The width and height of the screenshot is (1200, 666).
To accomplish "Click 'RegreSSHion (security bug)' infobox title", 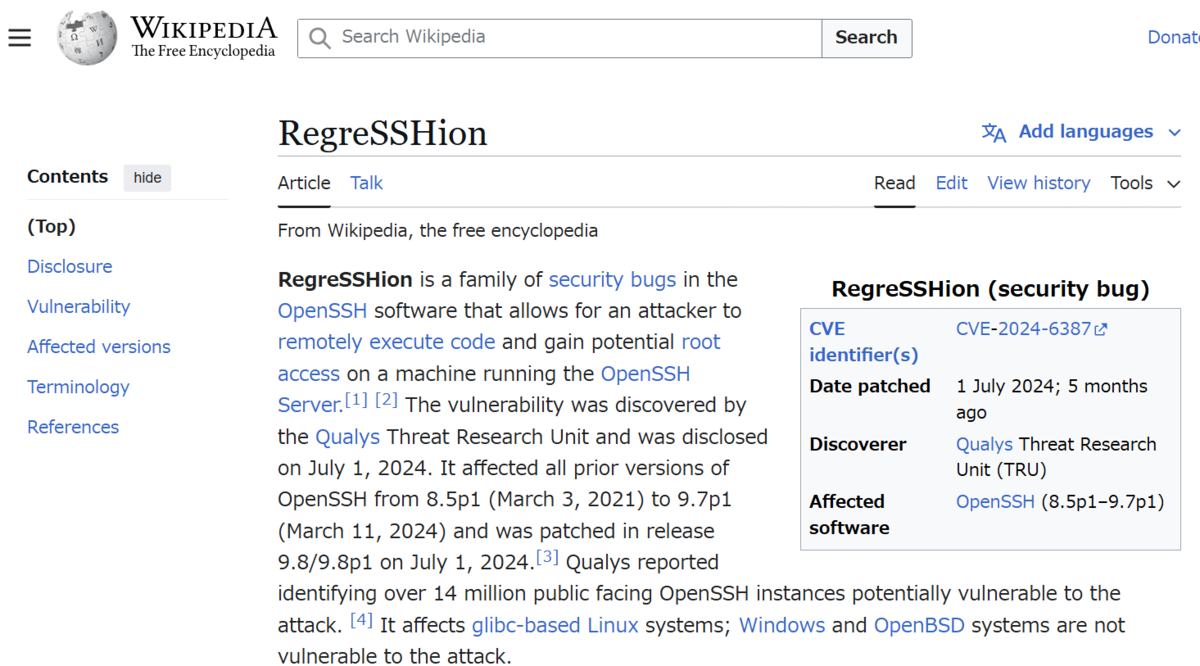I will click(990, 289).
